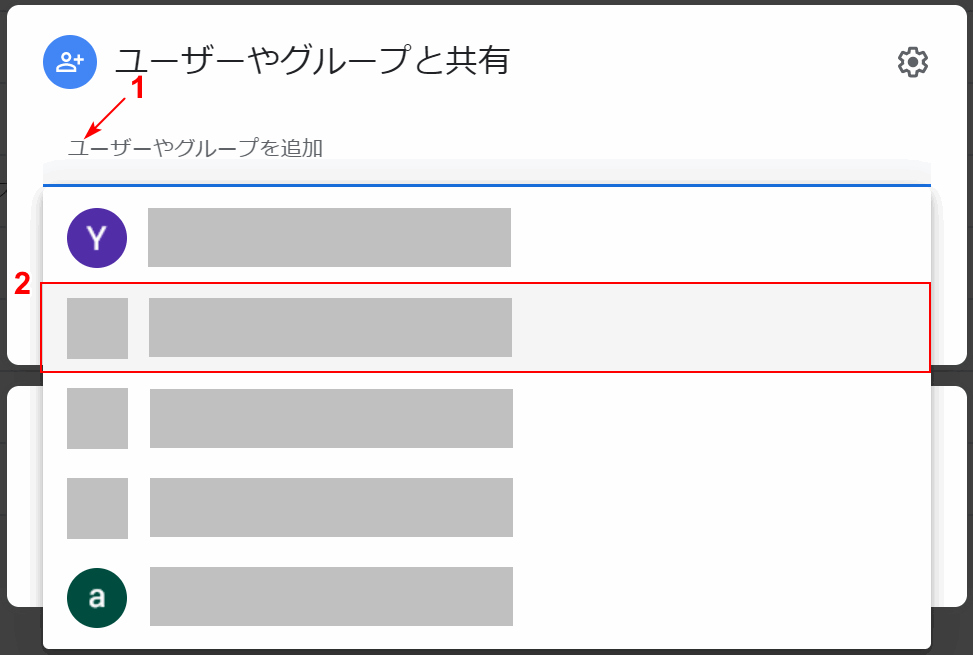Choose the redacted name in the highlighted row
This screenshot has width=973, height=655.
tap(330, 328)
